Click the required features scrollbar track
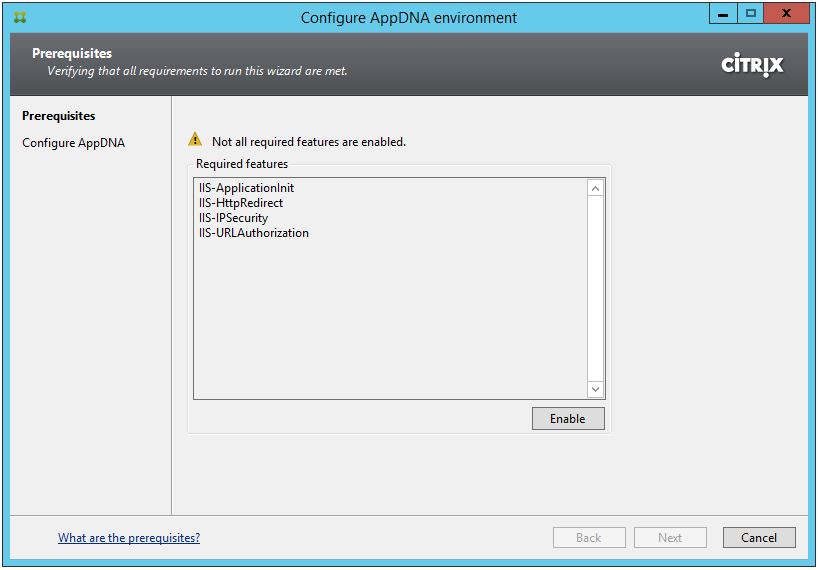 click(x=596, y=290)
